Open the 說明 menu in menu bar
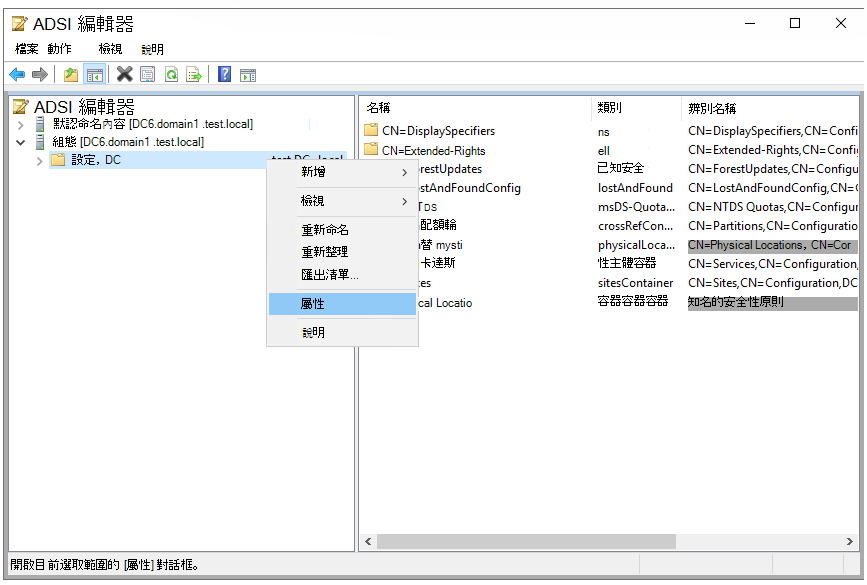 [153, 50]
